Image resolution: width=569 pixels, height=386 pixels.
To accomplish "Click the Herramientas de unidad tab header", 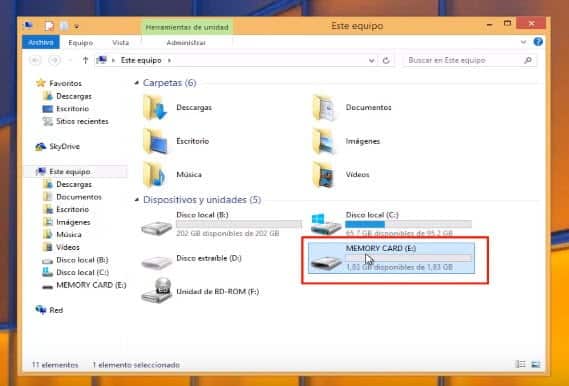I will point(187,27).
